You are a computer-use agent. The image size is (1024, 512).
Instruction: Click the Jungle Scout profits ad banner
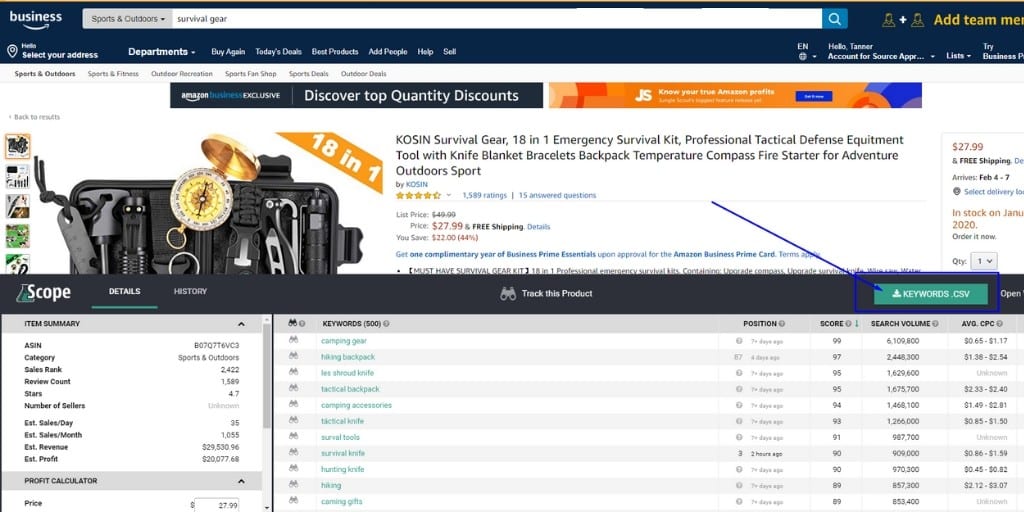pyautogui.click(x=735, y=95)
